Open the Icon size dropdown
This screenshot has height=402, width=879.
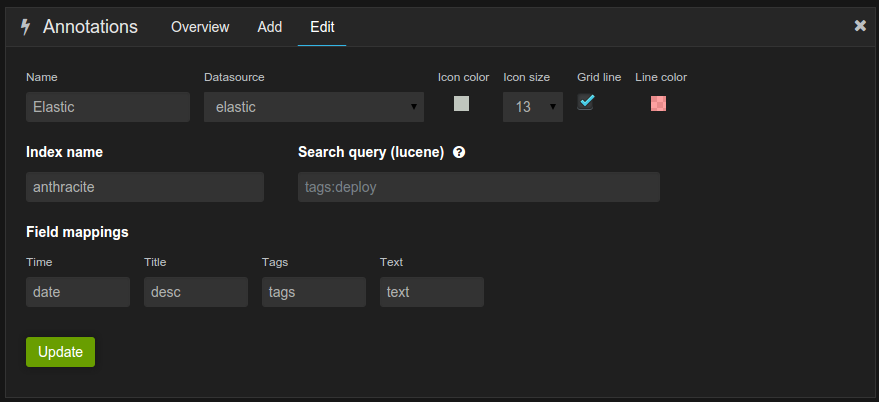pos(532,107)
